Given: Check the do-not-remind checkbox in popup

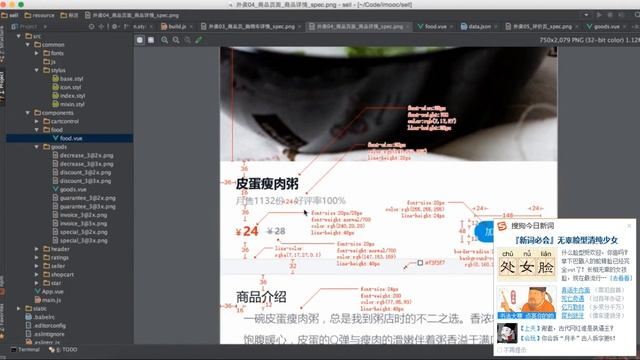Looking at the screenshot, I should pos(500,350).
